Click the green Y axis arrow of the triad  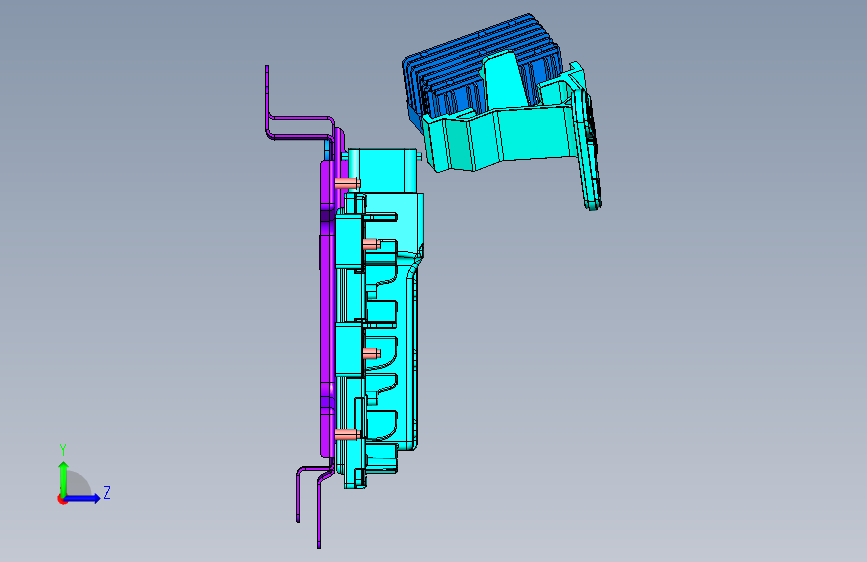point(63,478)
